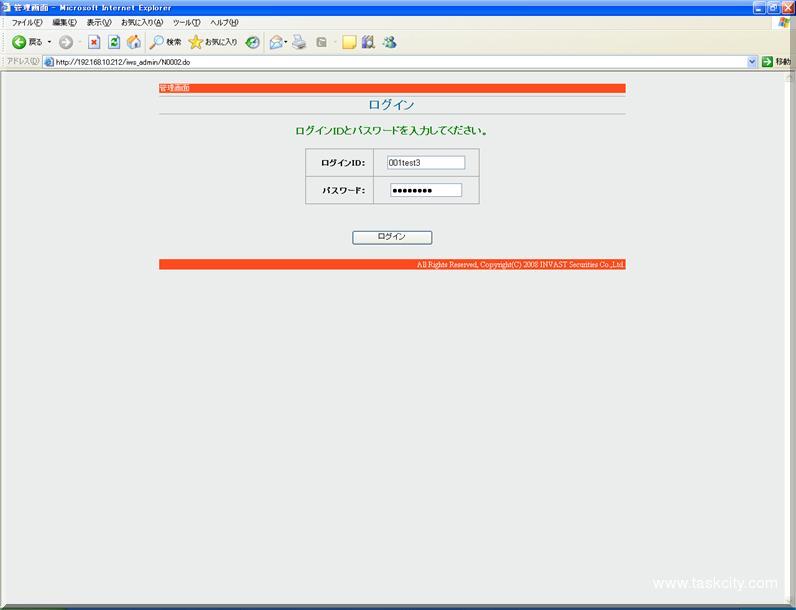
Task: Refresh the page with the Refresh icon
Action: [x=114, y=42]
